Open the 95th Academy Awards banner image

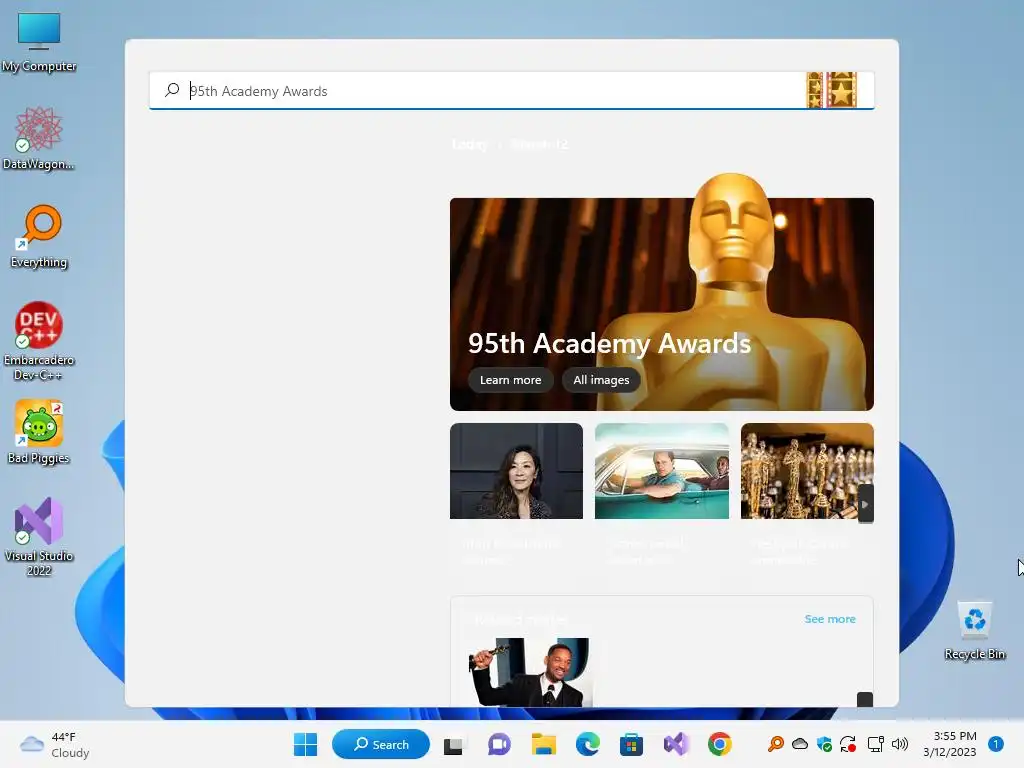point(662,304)
